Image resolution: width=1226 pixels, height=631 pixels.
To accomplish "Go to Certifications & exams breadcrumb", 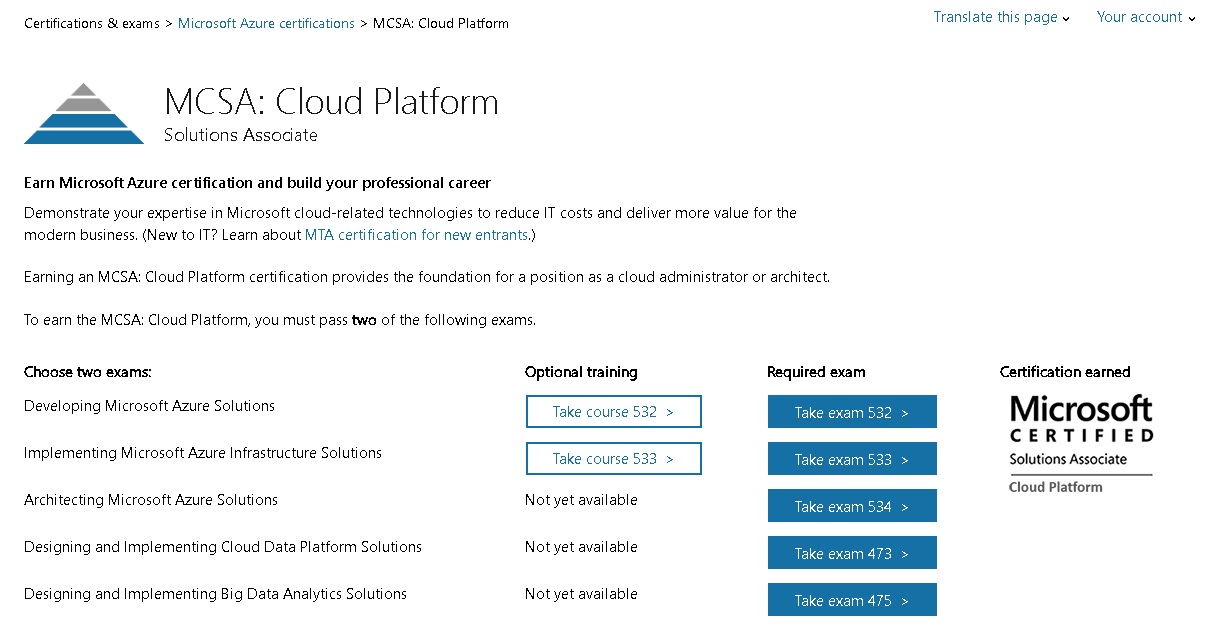I will pyautogui.click(x=92, y=23).
